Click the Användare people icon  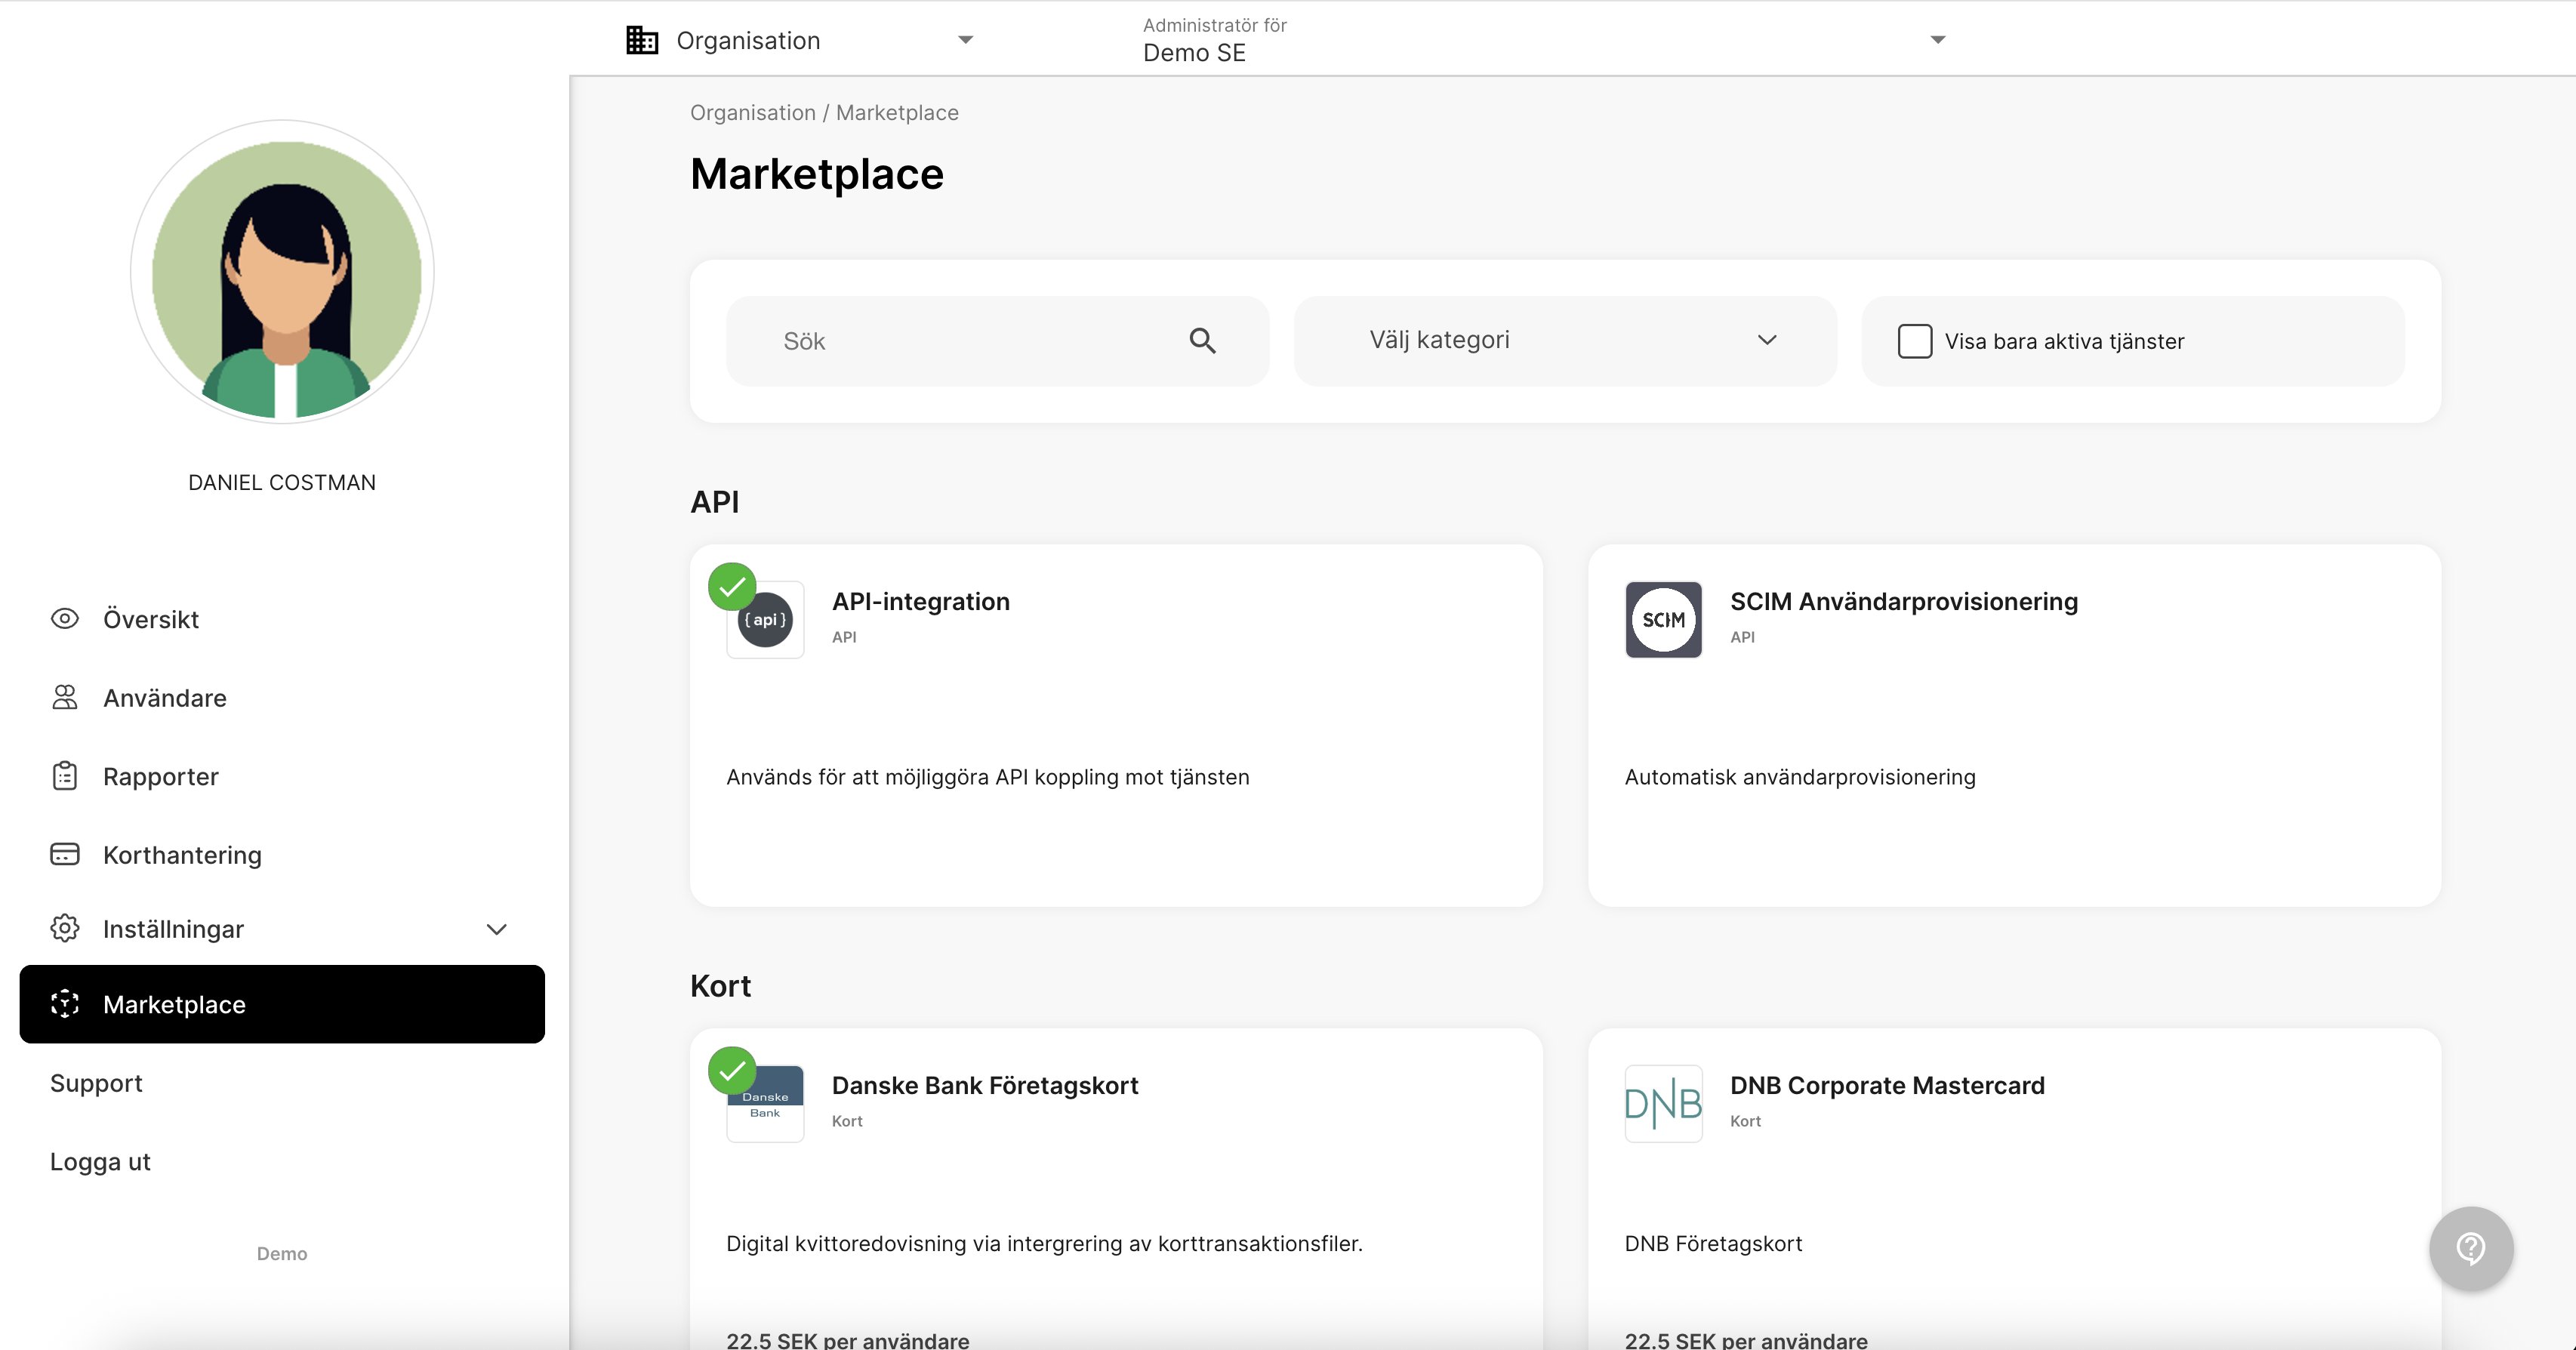pyautogui.click(x=65, y=697)
